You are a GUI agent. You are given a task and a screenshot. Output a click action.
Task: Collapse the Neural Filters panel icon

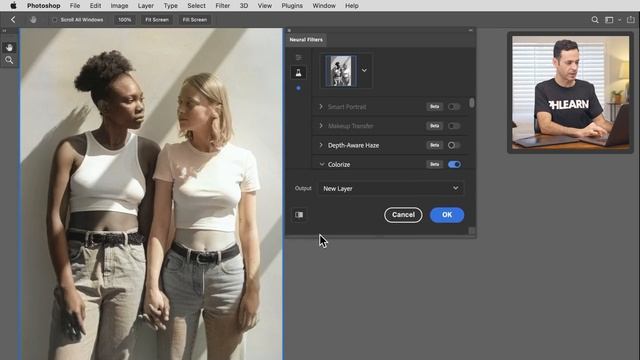471,30
